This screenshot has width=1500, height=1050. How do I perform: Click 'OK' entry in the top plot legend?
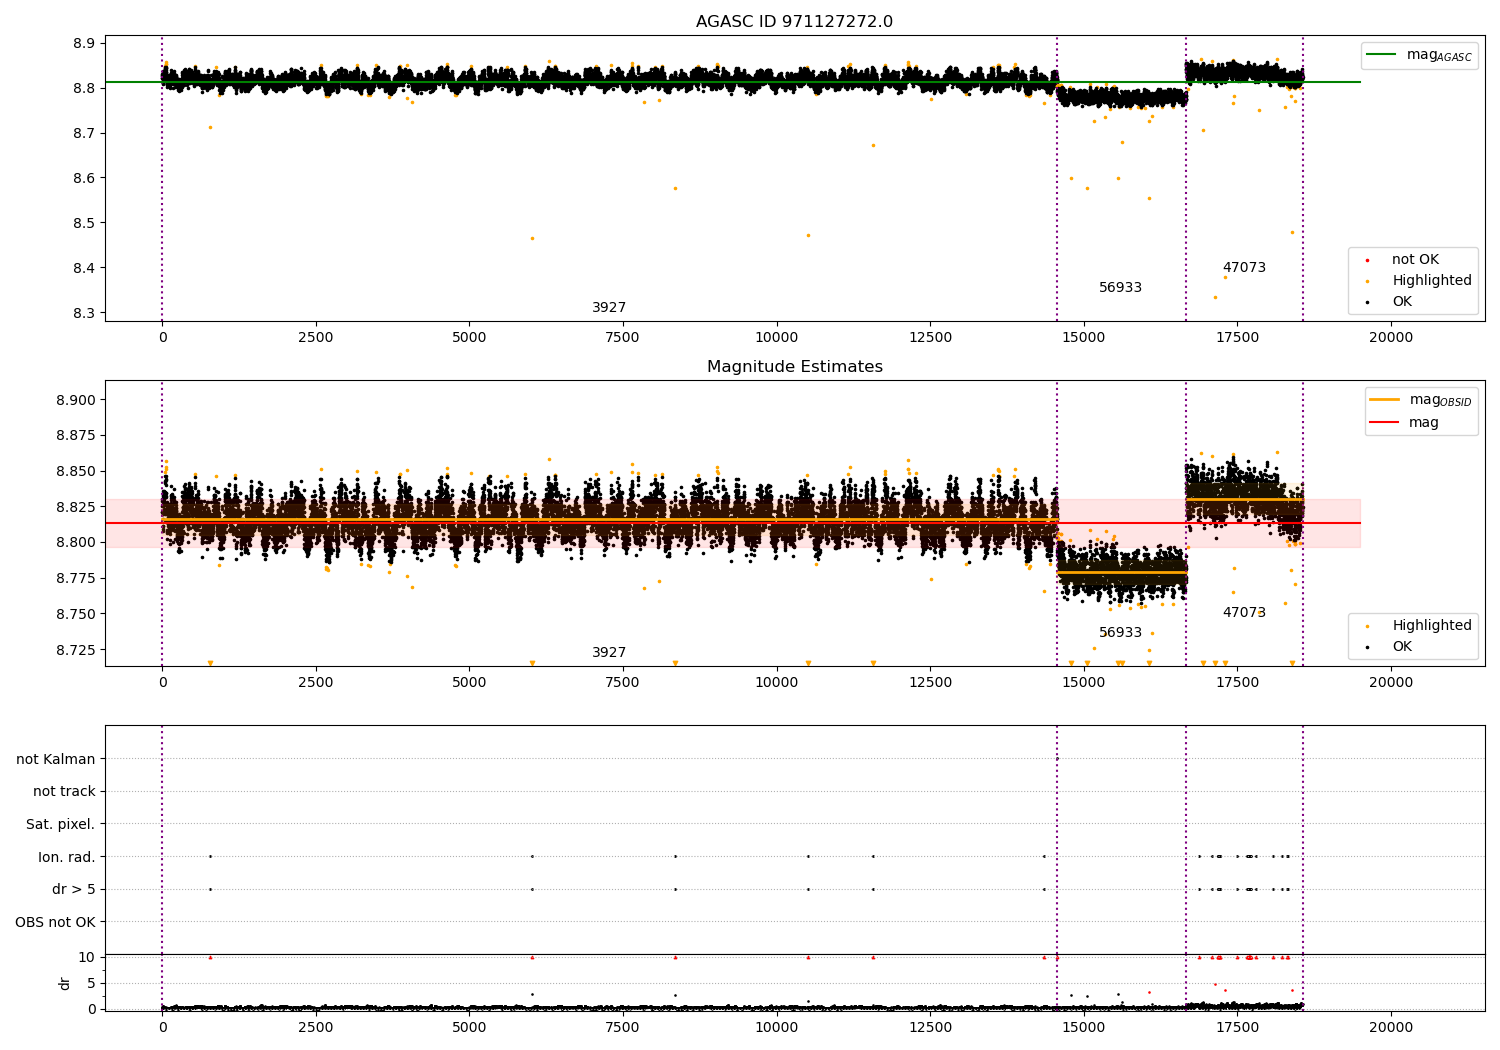[x=1402, y=302]
